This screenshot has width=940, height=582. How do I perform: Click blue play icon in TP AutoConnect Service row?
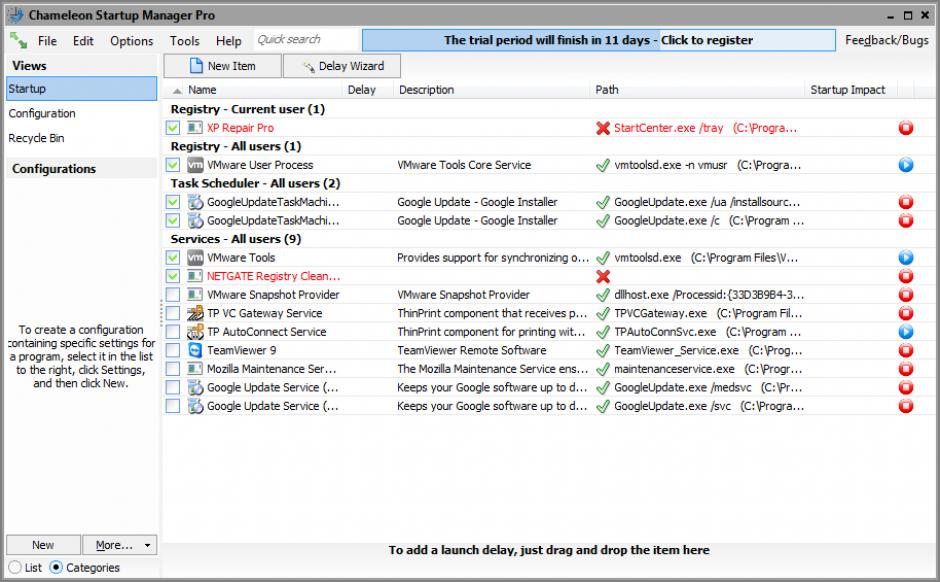[905, 332]
